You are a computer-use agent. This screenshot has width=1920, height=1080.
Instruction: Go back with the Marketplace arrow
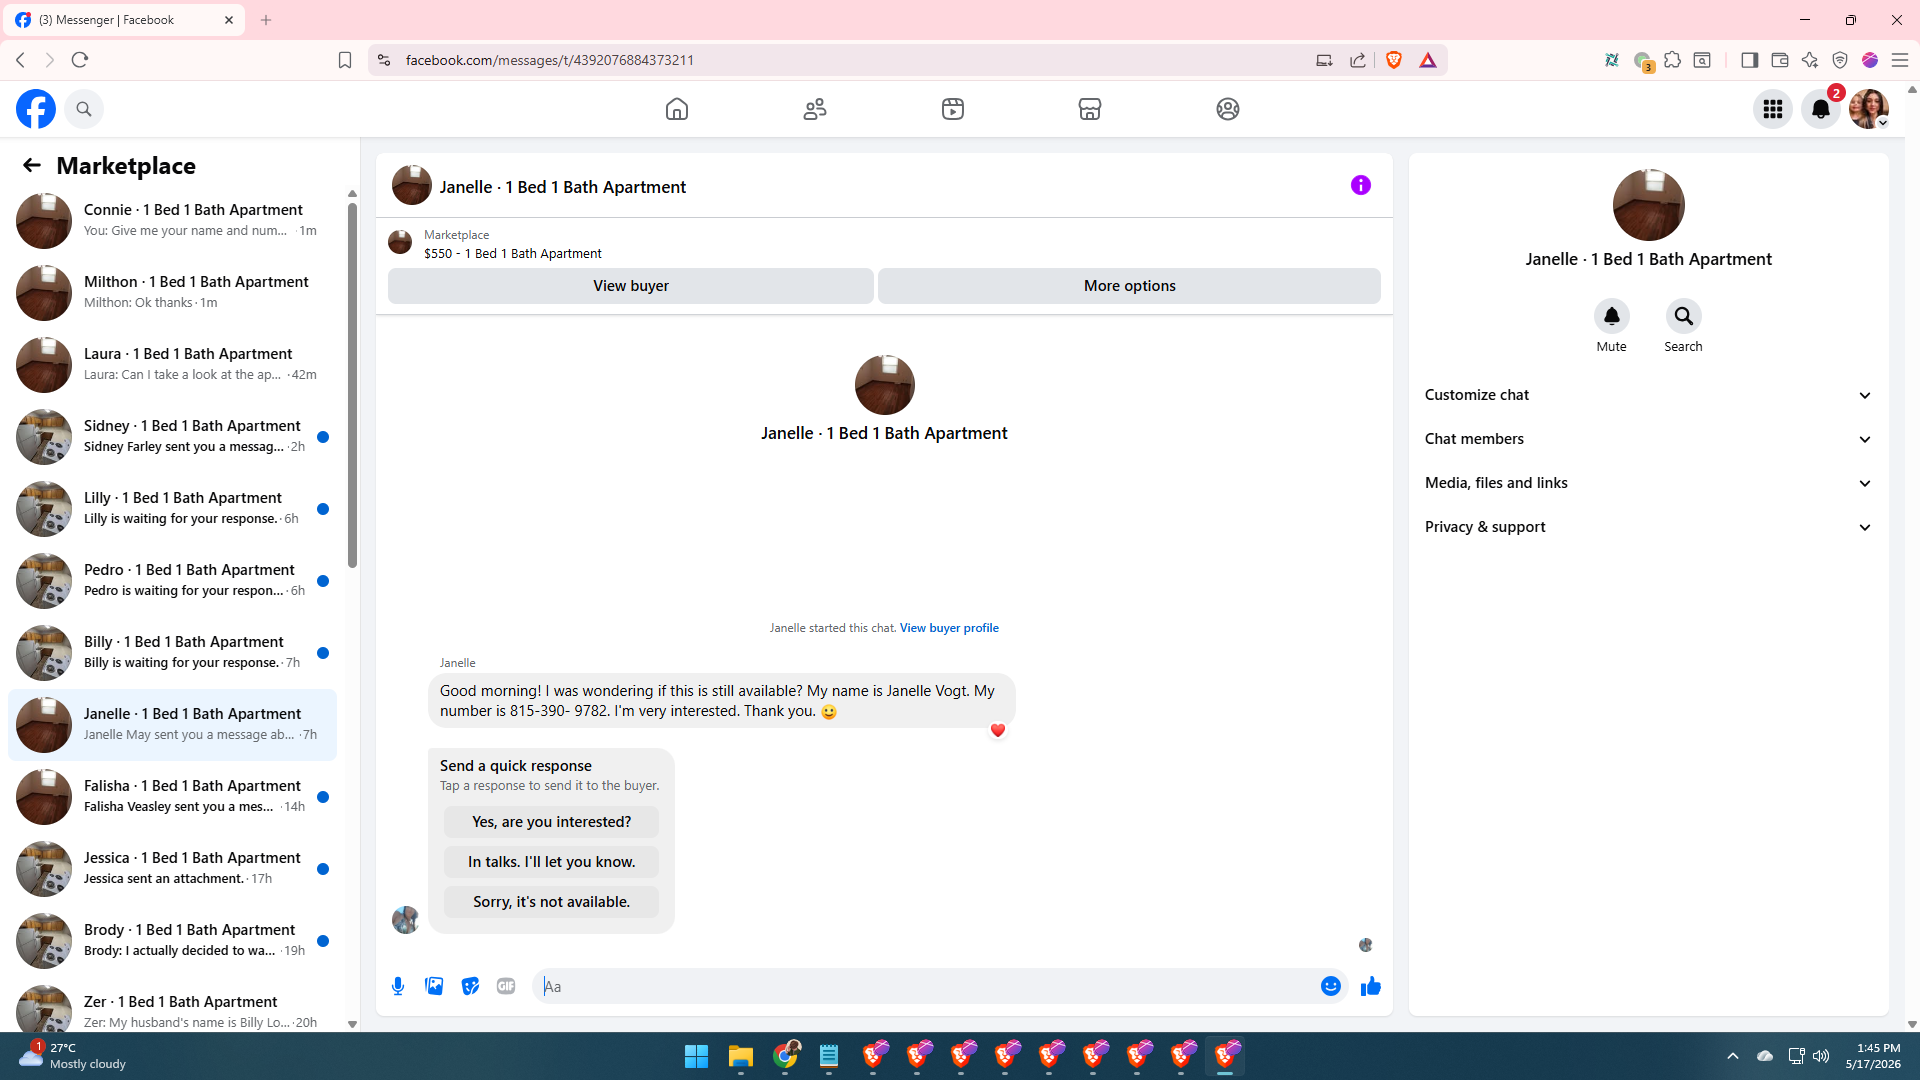click(x=32, y=165)
